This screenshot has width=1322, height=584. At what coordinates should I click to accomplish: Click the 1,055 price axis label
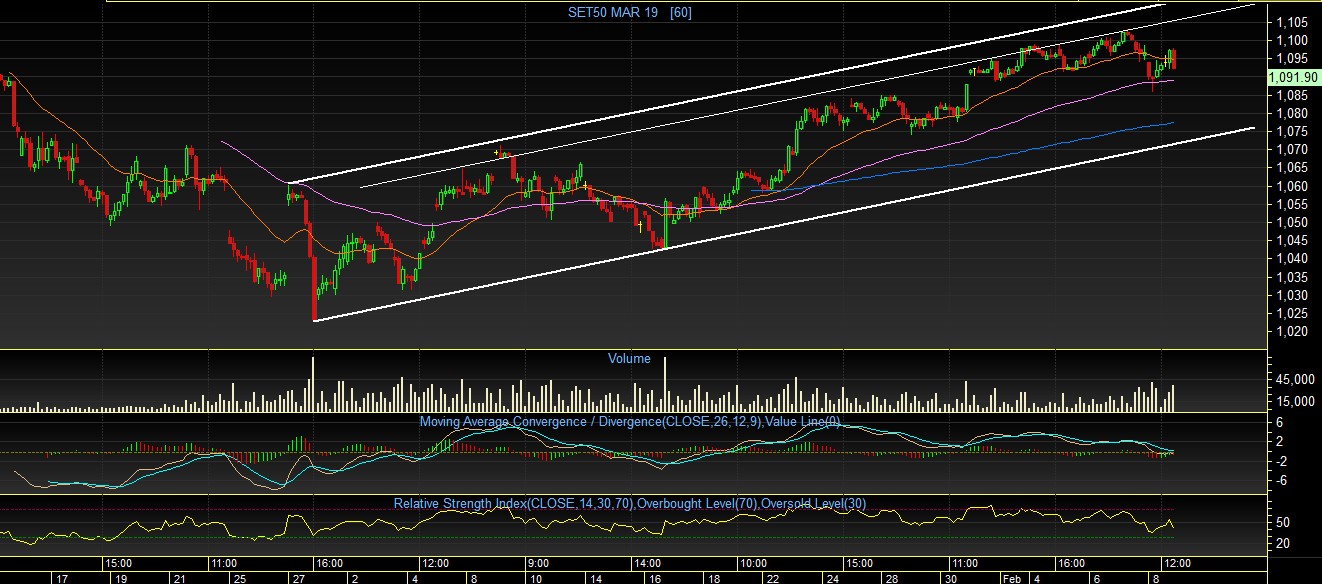[1292, 204]
